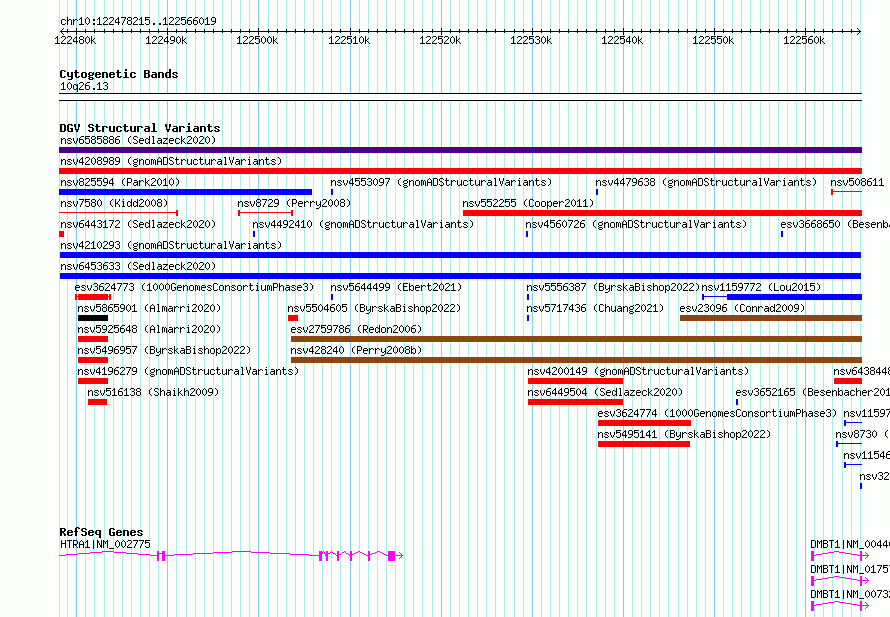Select nsv5644499 (Ebert2021) label
890x617 pixels.
(396, 287)
